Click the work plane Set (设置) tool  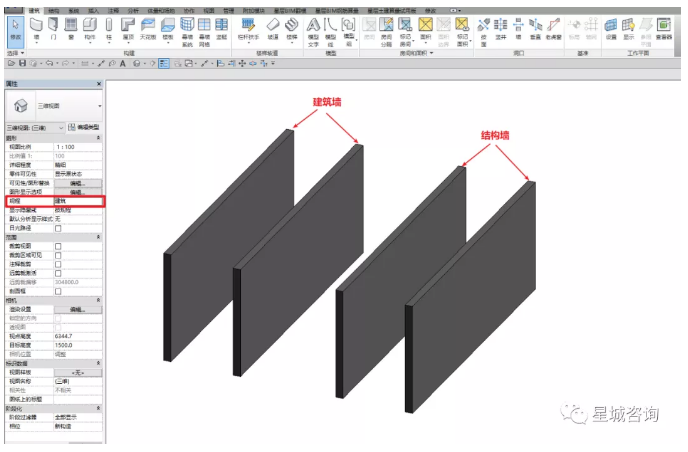[611, 29]
